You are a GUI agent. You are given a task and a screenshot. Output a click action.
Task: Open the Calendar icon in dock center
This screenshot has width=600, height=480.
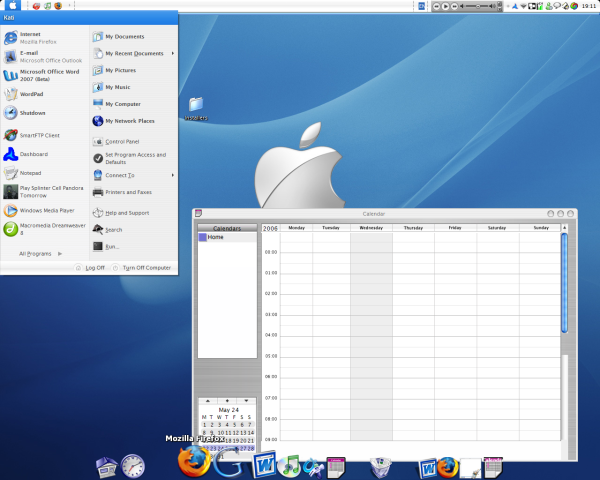click(x=336, y=467)
